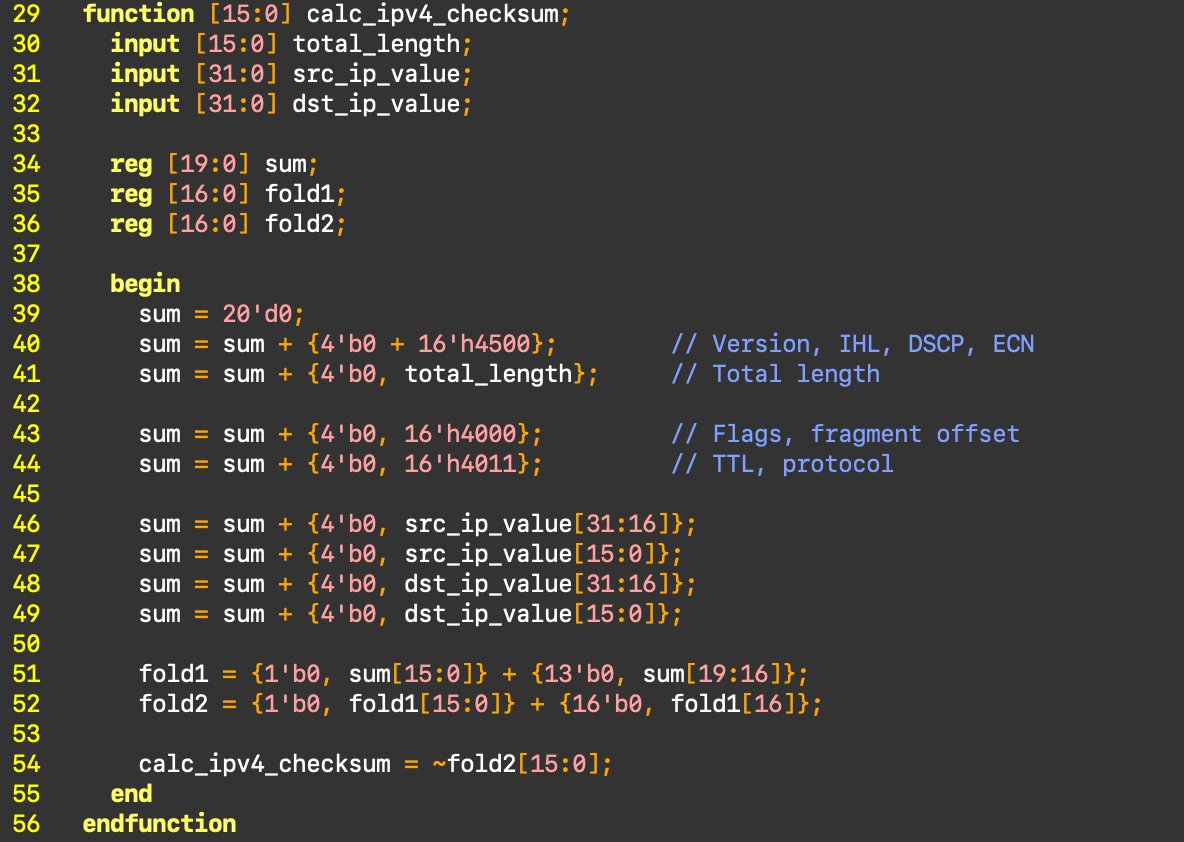Click src_ip_value[15:0] on line 47
This screenshot has width=1184, height=842.
click(x=530, y=554)
